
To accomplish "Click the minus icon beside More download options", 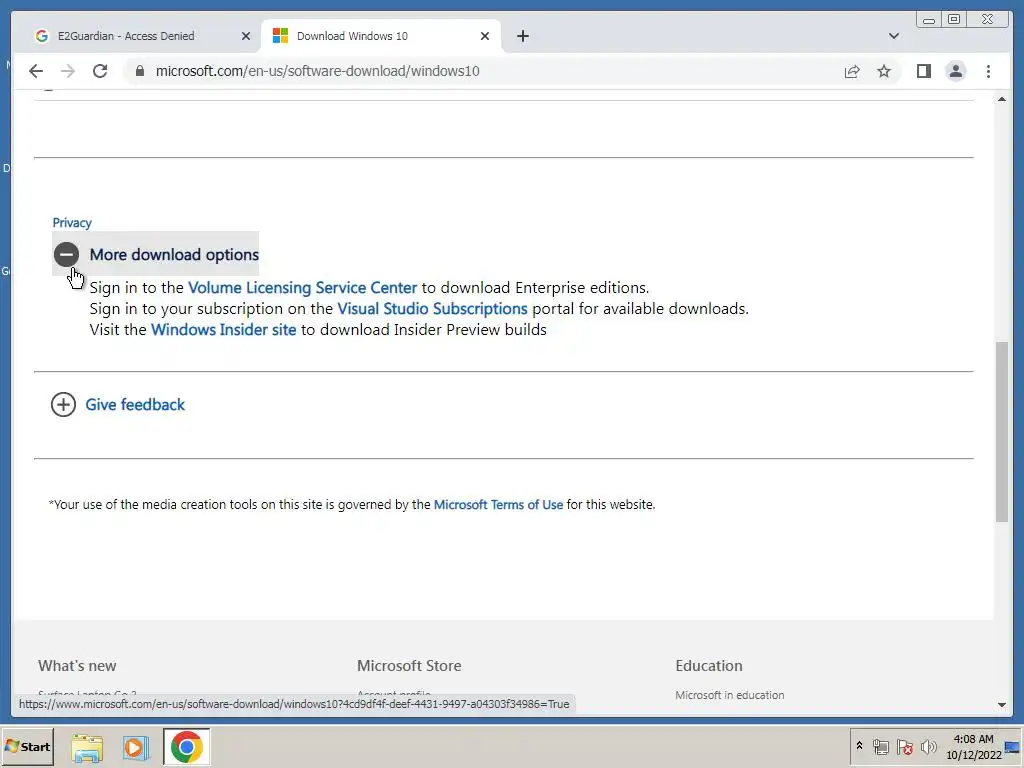I will click(x=66, y=254).
